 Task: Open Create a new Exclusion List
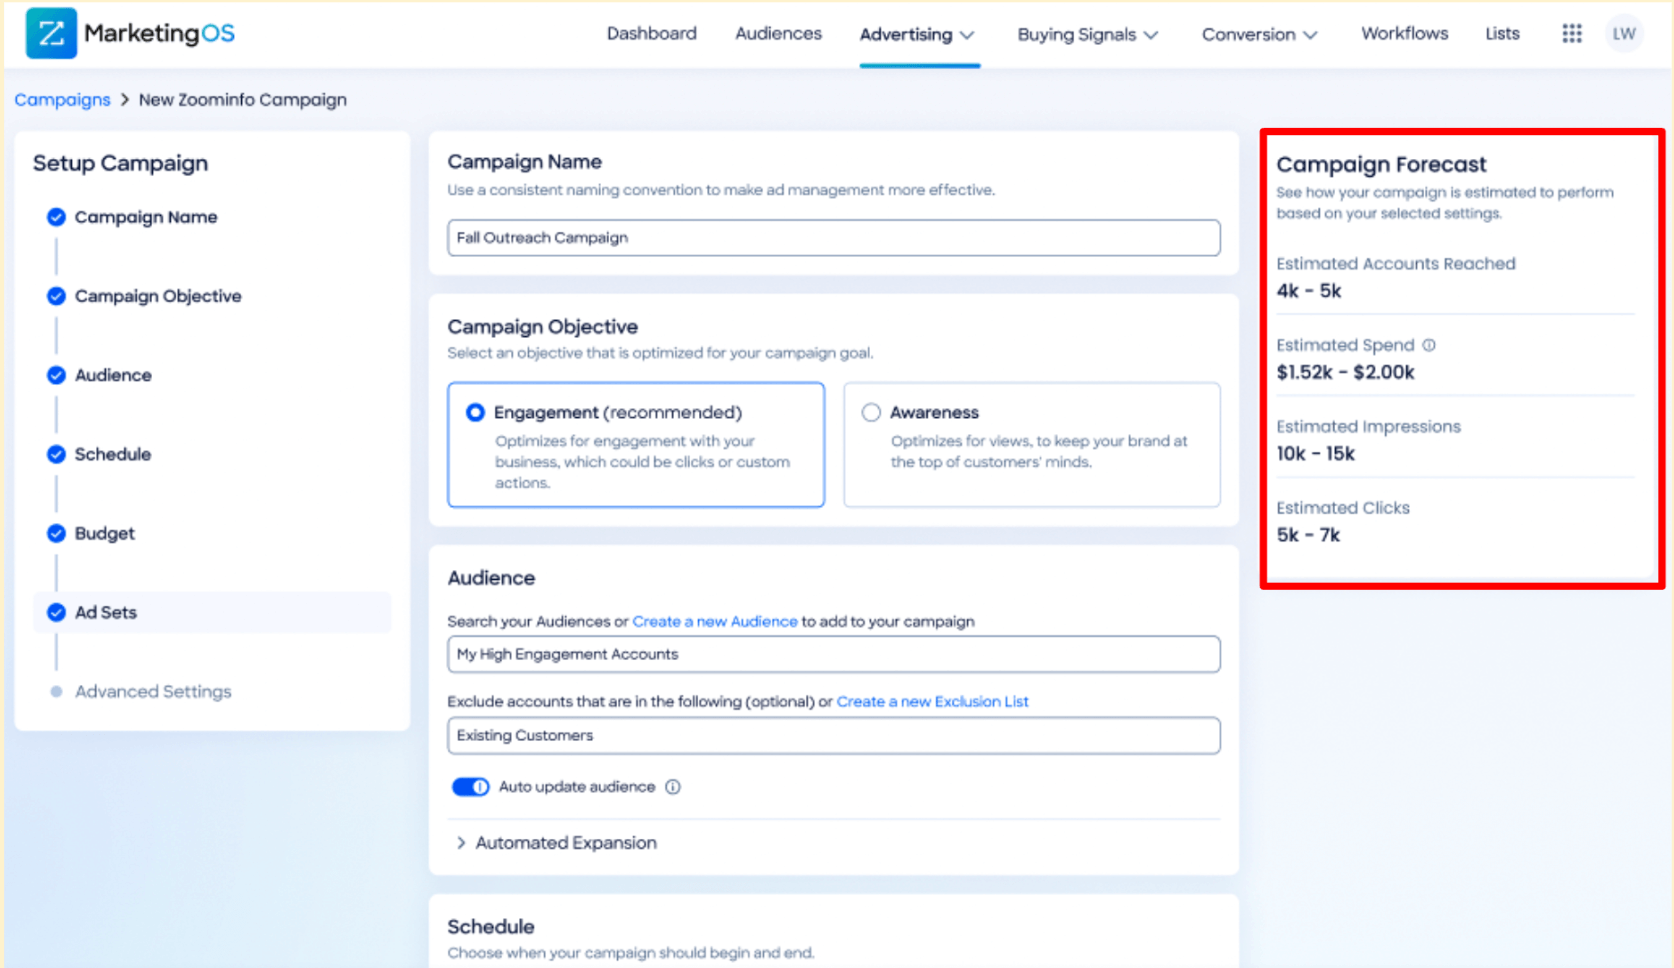(x=932, y=701)
